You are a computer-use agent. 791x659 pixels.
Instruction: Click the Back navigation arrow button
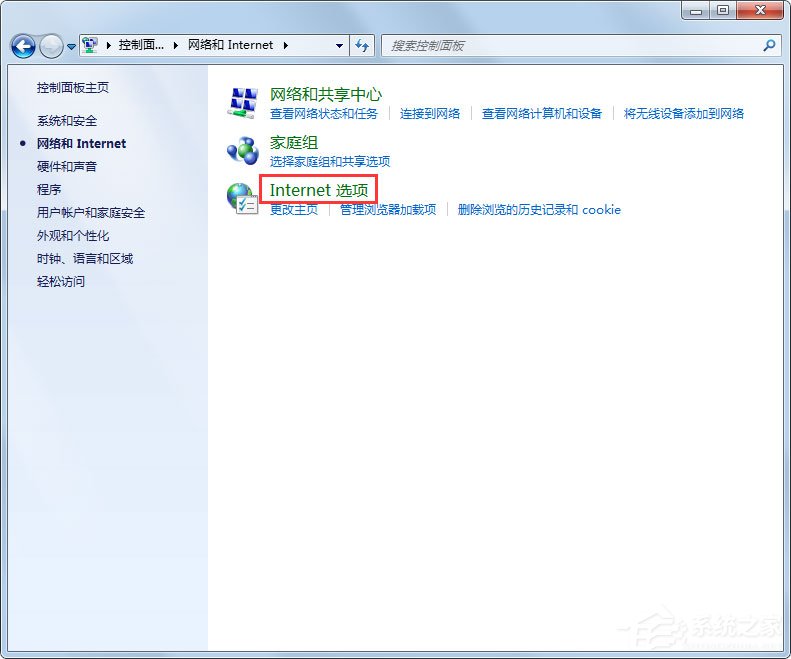[x=23, y=46]
